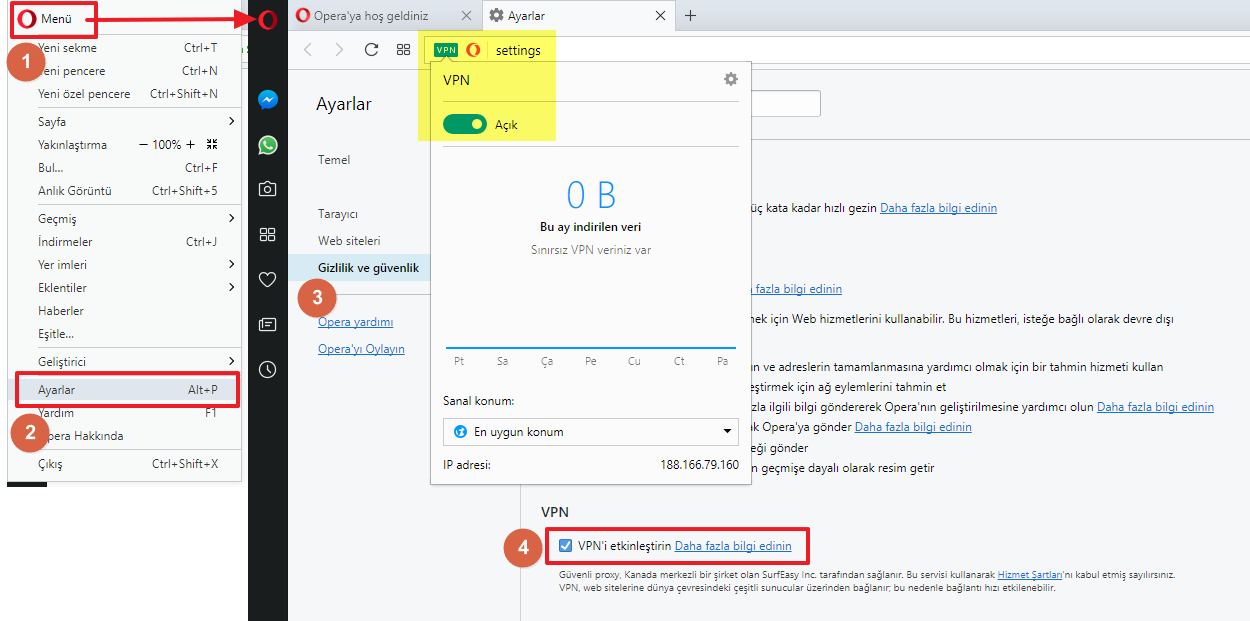Image resolution: width=1250 pixels, height=621 pixels.
Task: Click the green VPN badge in address bar
Action: click(446, 50)
